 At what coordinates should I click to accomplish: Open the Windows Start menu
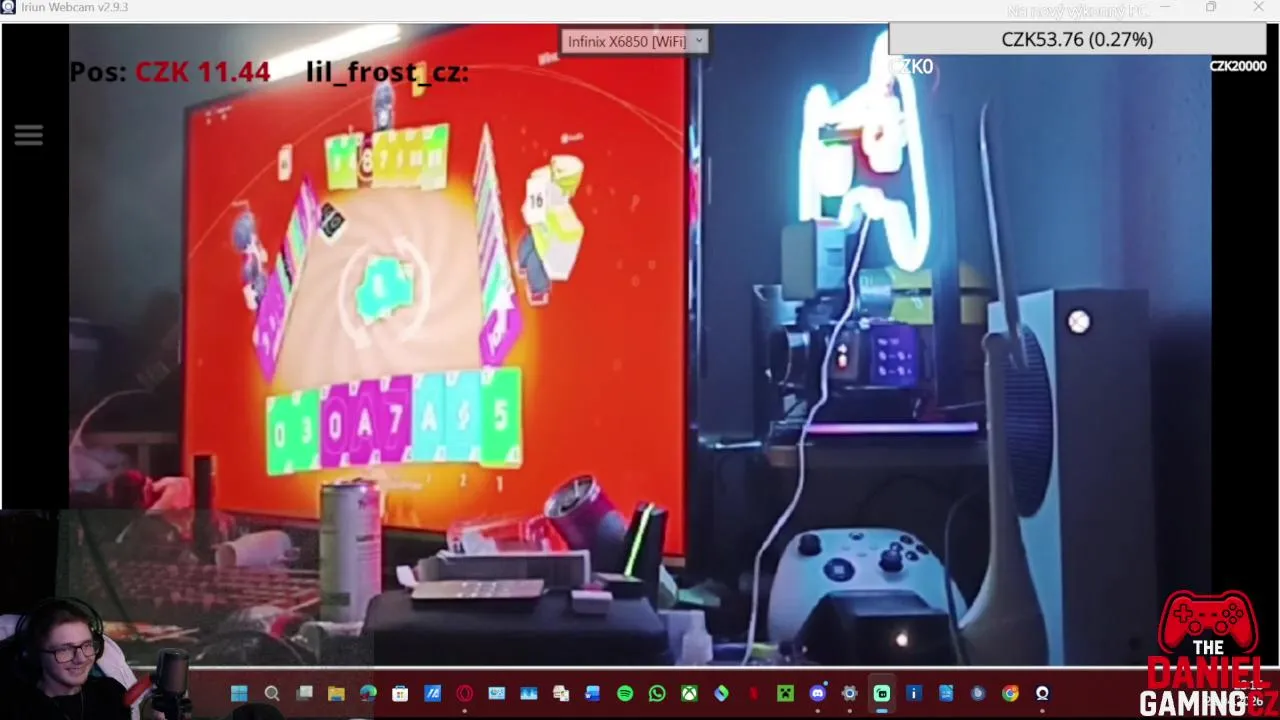pos(239,693)
